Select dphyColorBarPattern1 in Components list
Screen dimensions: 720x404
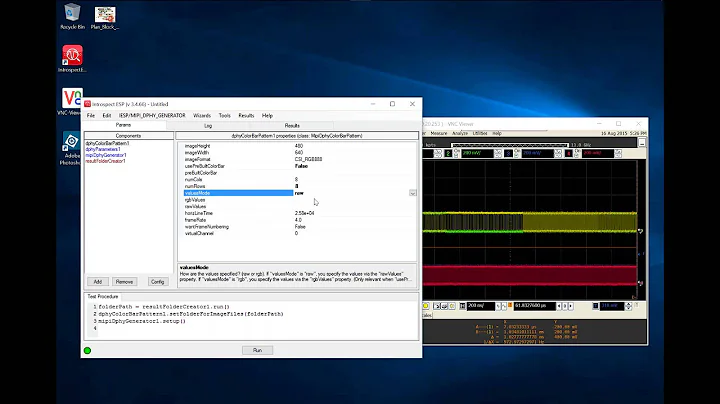pos(107,143)
